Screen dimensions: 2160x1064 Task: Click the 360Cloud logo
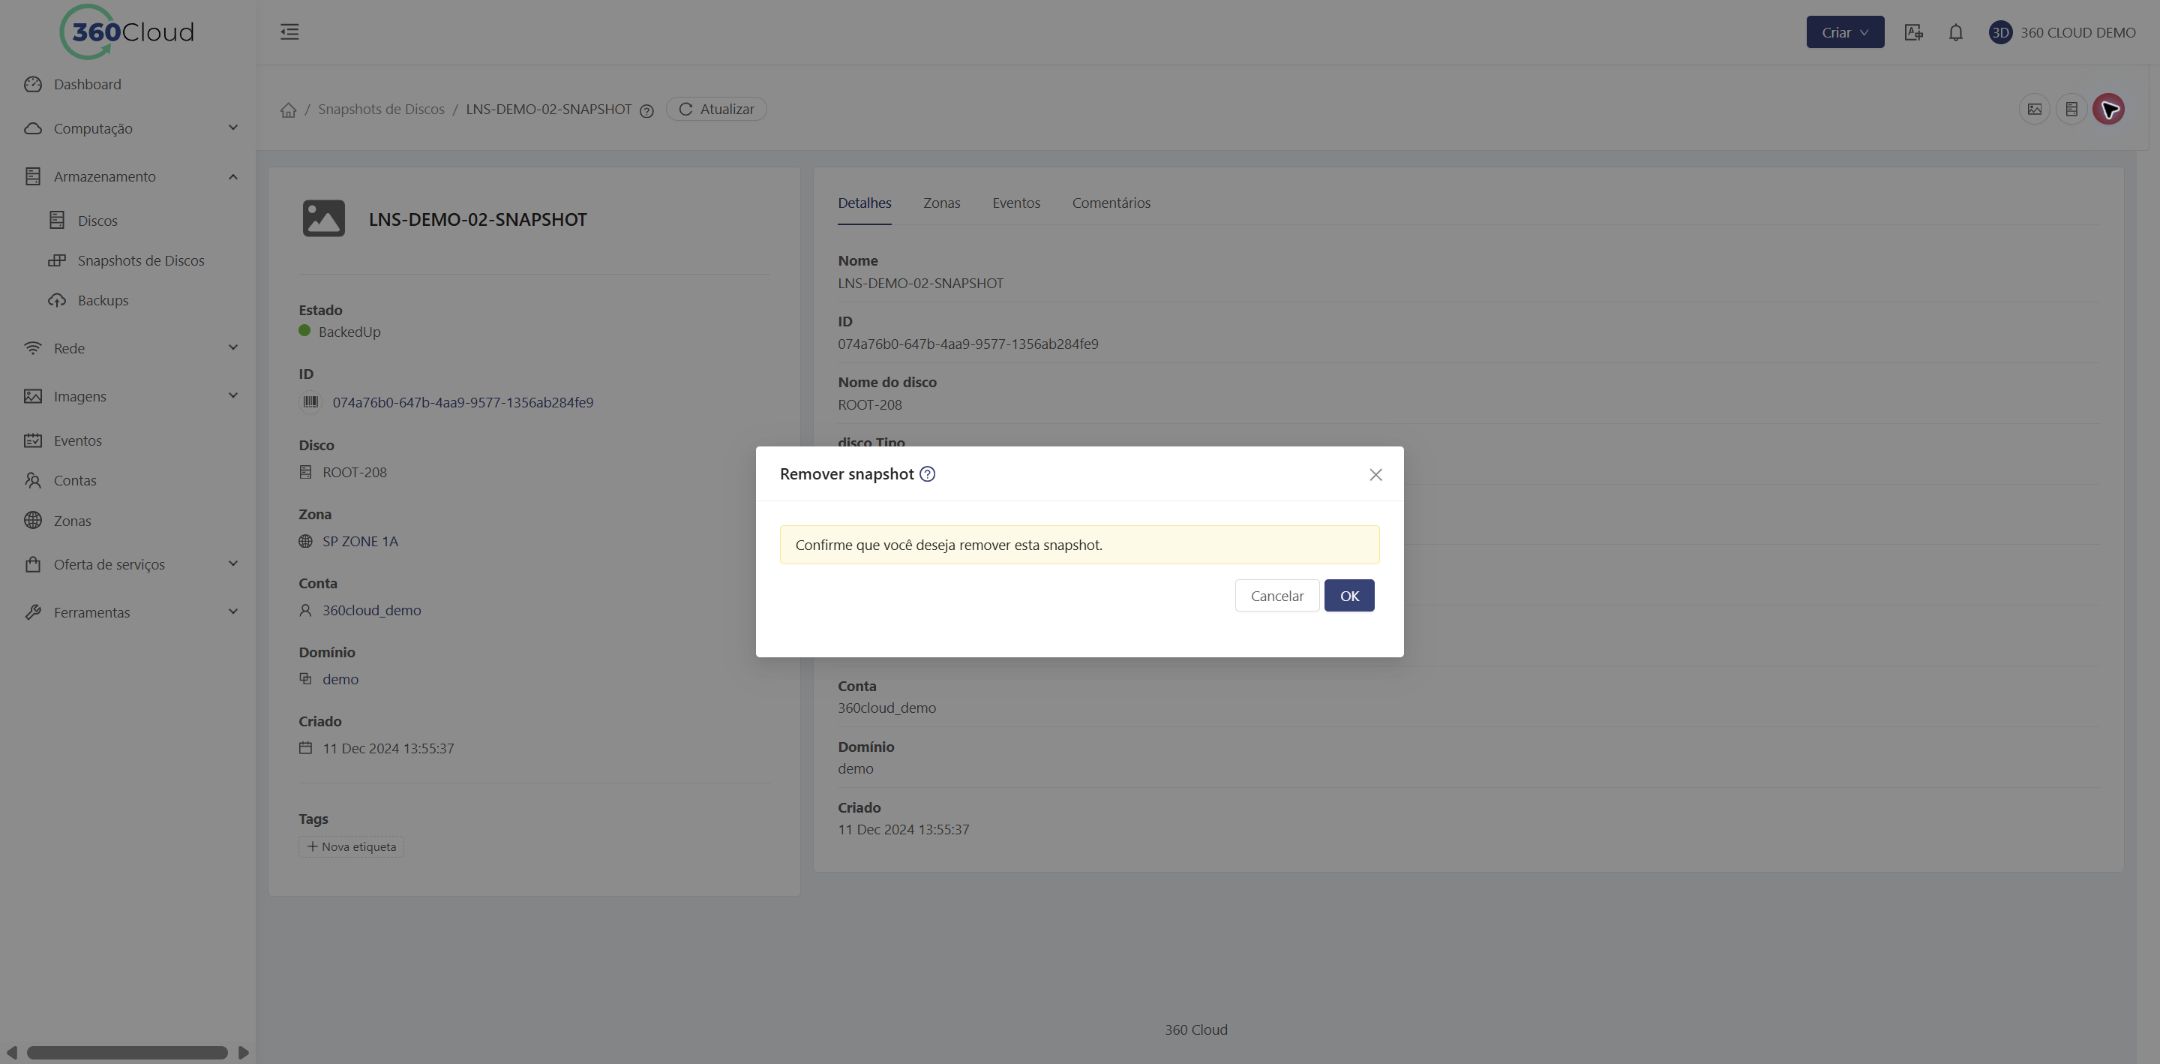[x=127, y=32]
